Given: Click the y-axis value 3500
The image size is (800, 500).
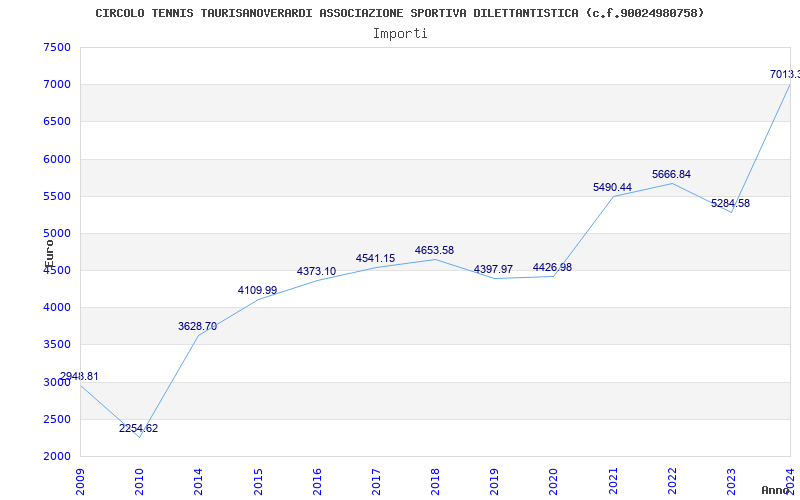Looking at the screenshot, I should [x=57, y=345].
